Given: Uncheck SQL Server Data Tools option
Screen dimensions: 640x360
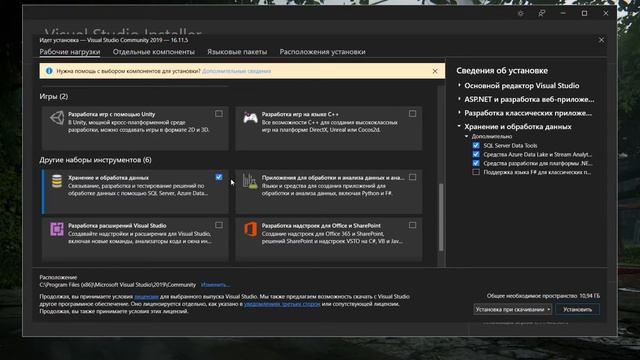Looking at the screenshot, I should 476,145.
